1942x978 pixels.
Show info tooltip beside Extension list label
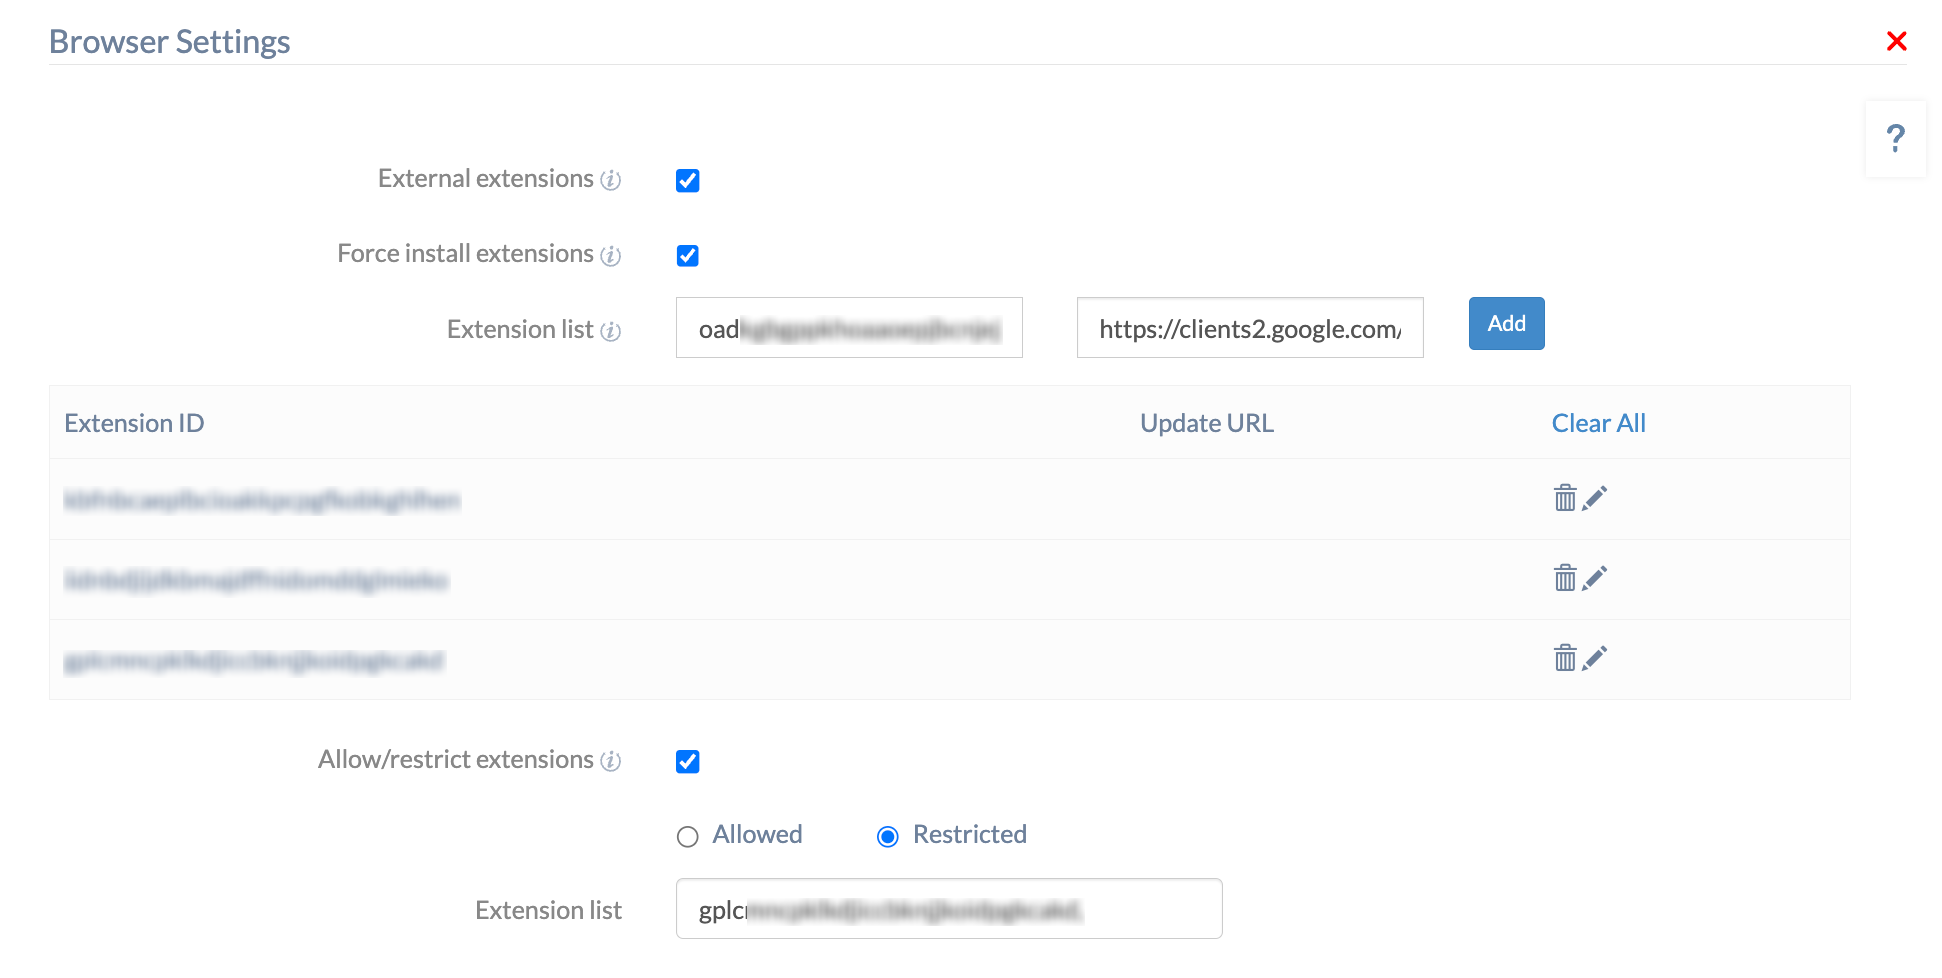(610, 331)
